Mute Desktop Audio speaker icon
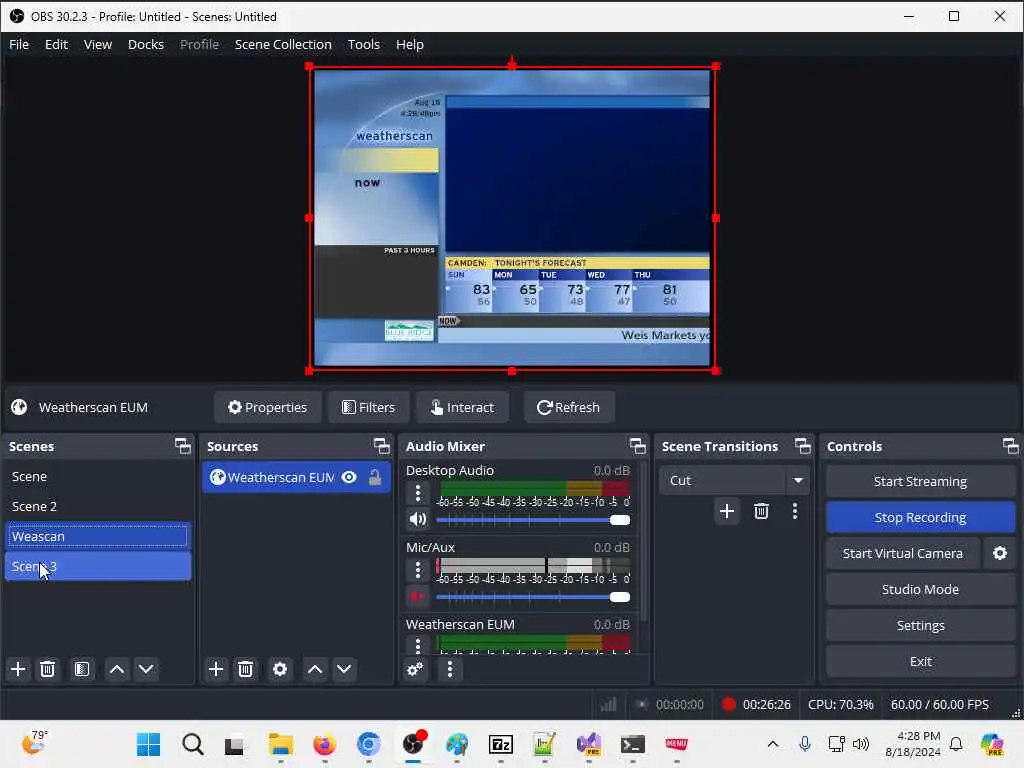The height and width of the screenshot is (768, 1024). pos(417,519)
